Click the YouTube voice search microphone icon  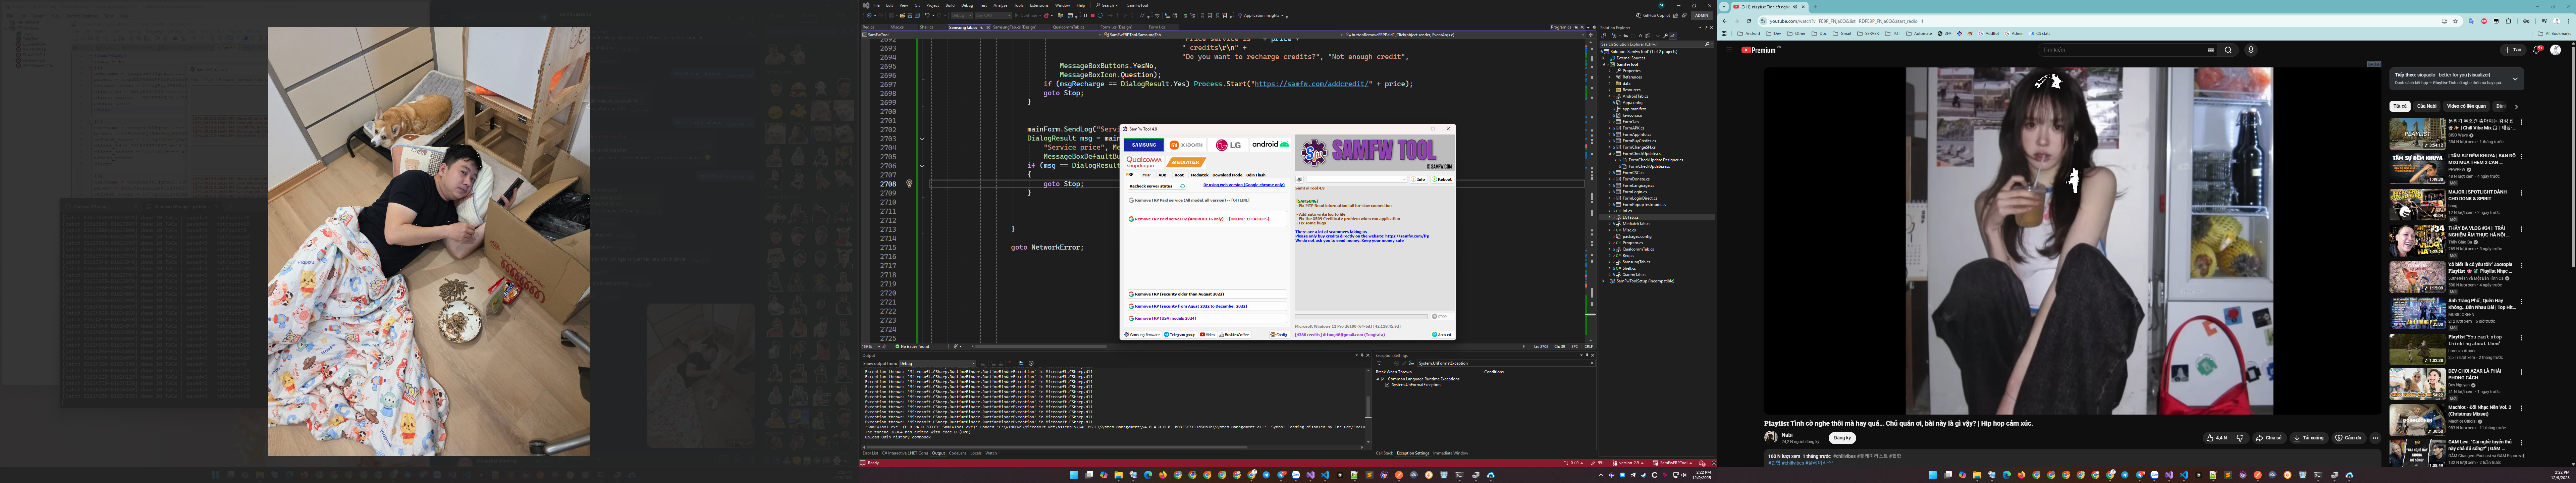(2251, 50)
